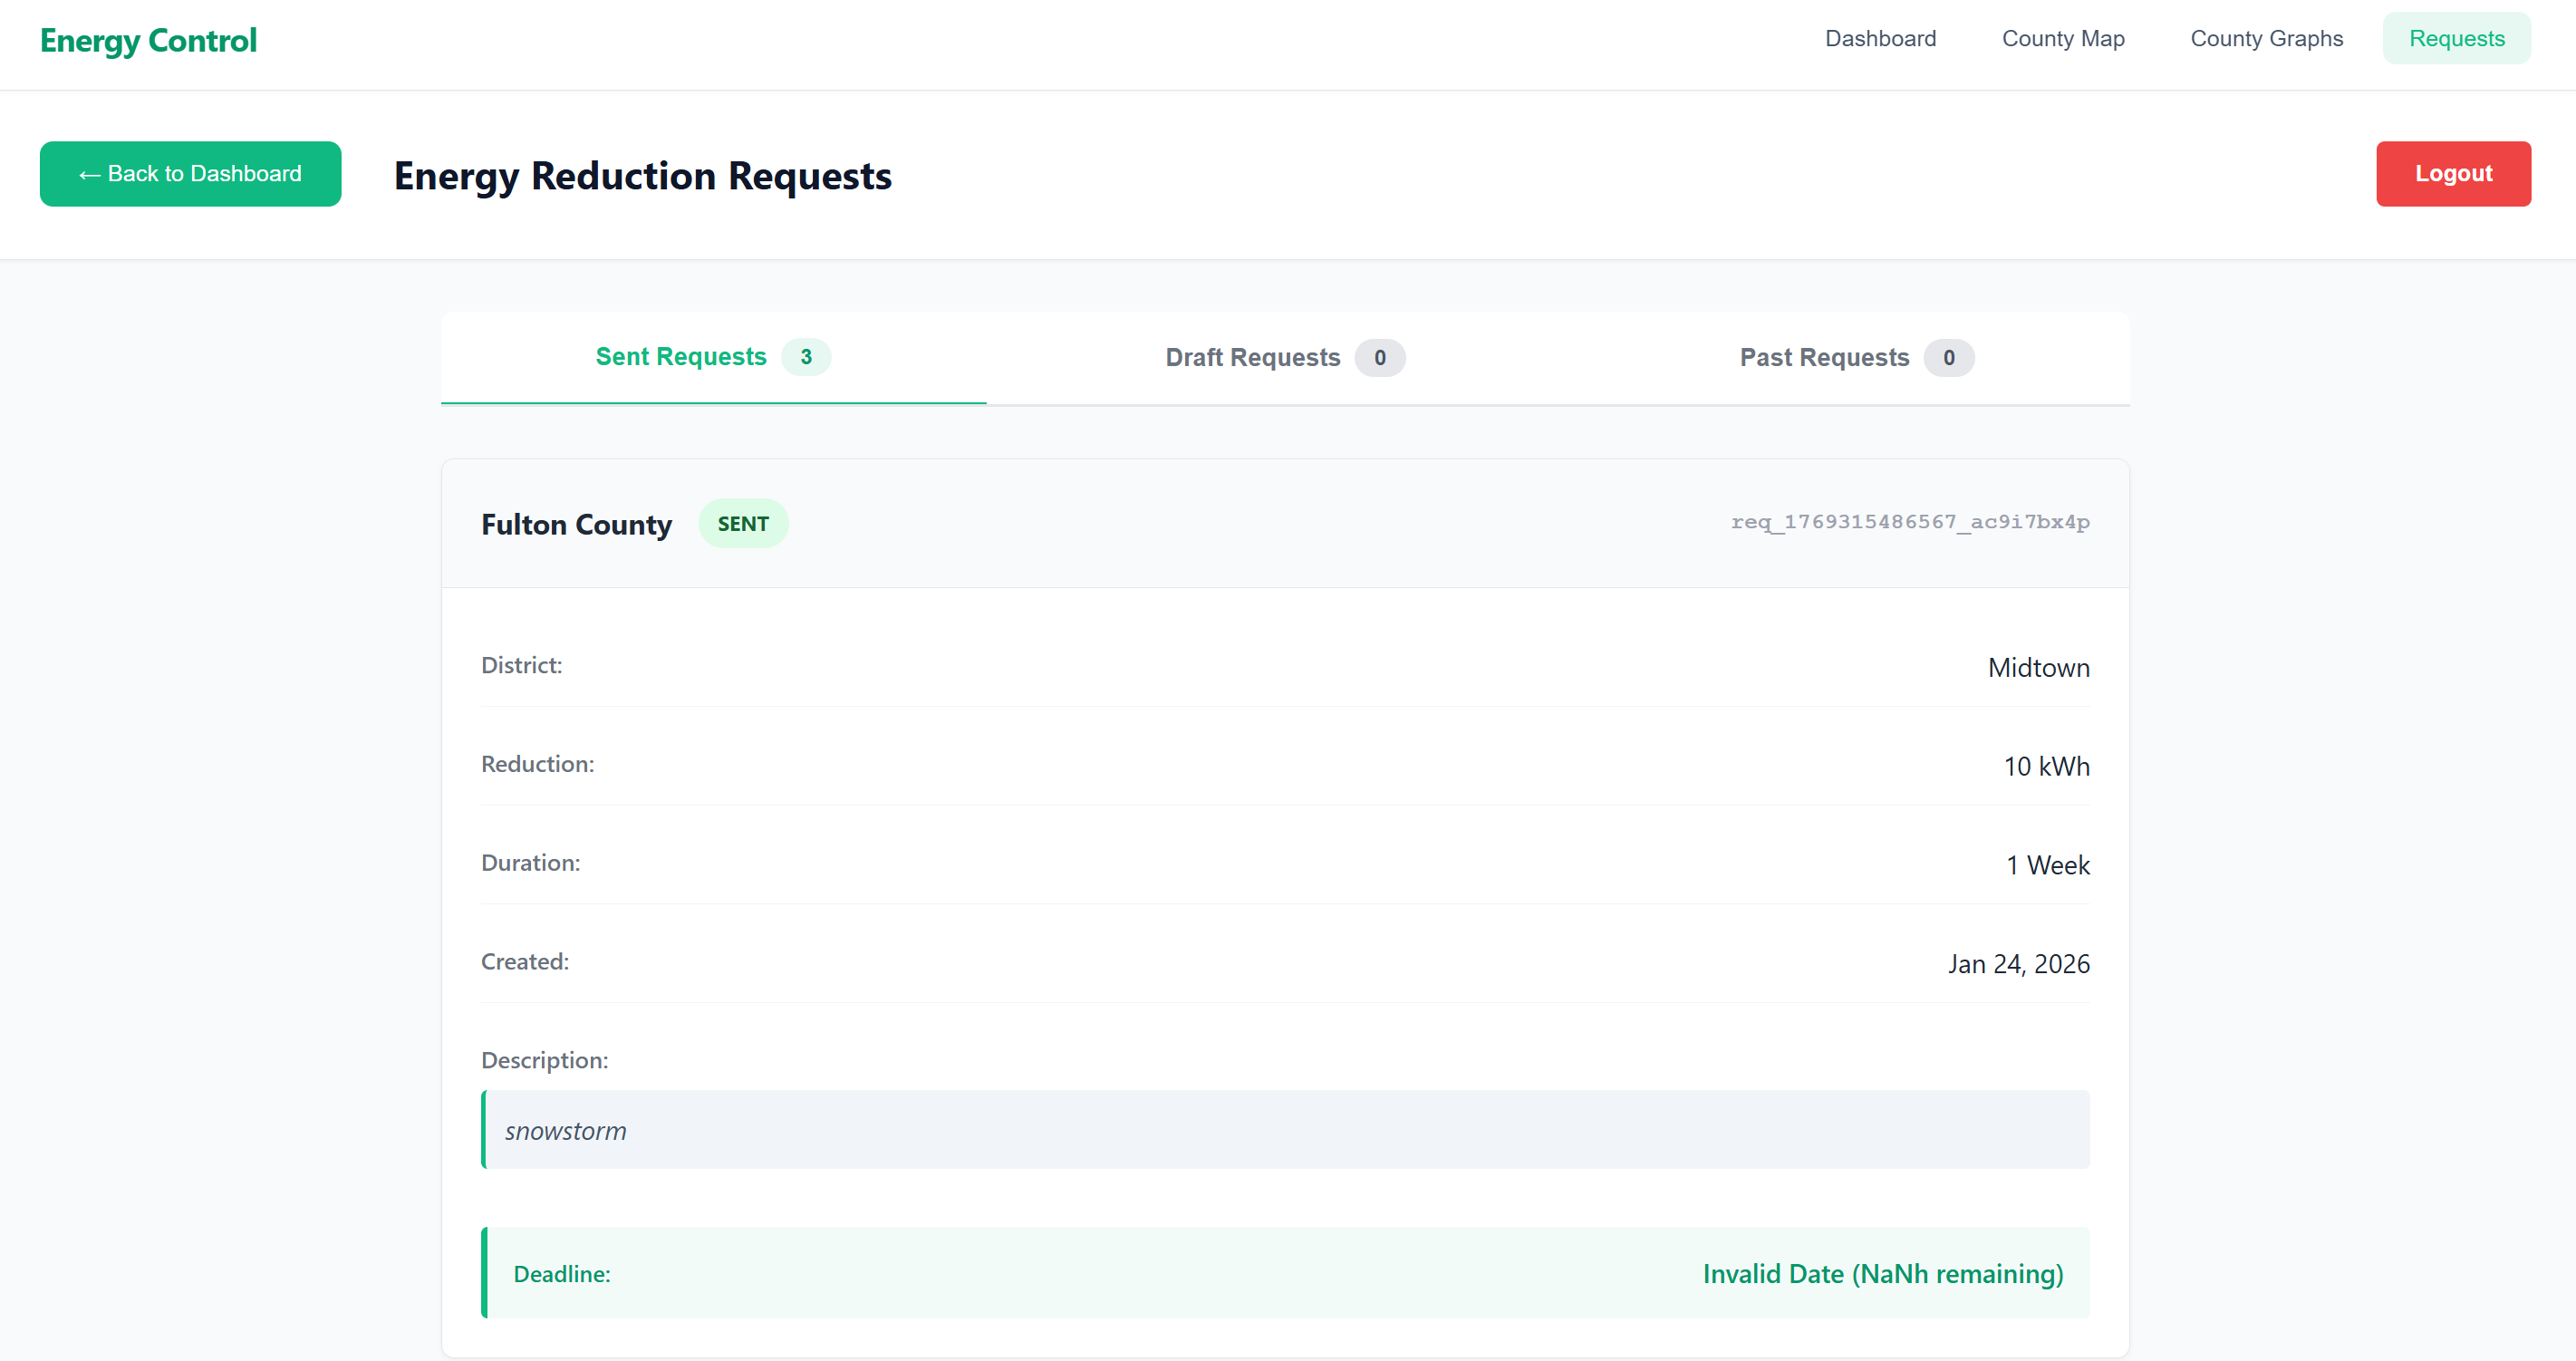Click the Fulton County heading
Viewport: 2576px width, 1361px height.
(x=576, y=525)
